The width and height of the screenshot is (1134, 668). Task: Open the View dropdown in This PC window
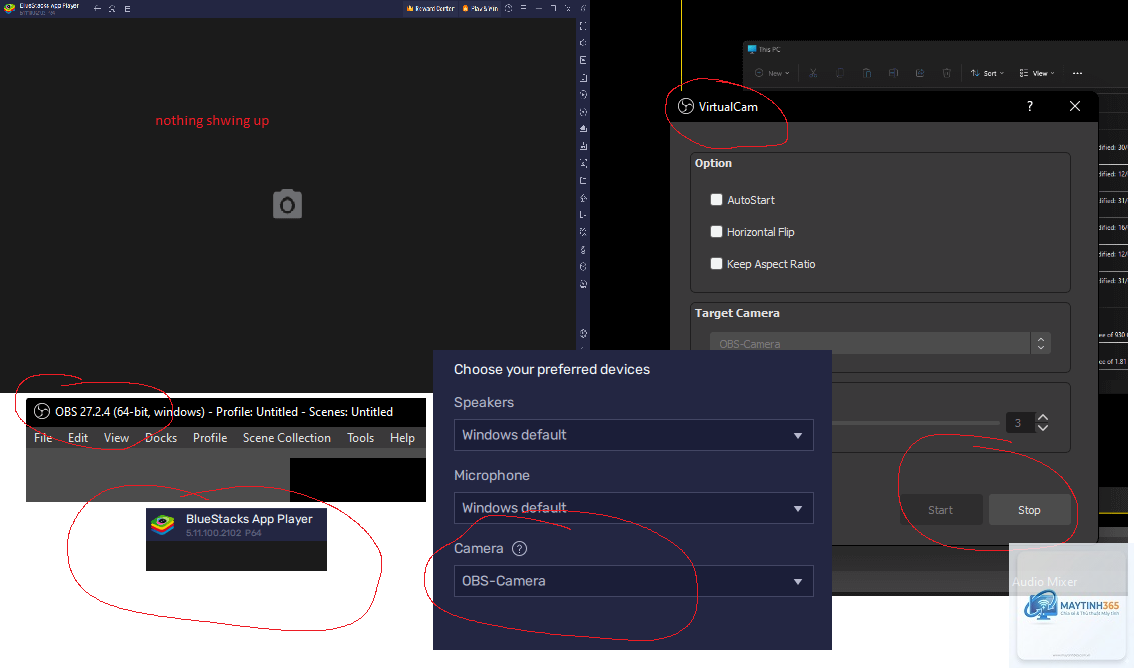[x=1037, y=73]
